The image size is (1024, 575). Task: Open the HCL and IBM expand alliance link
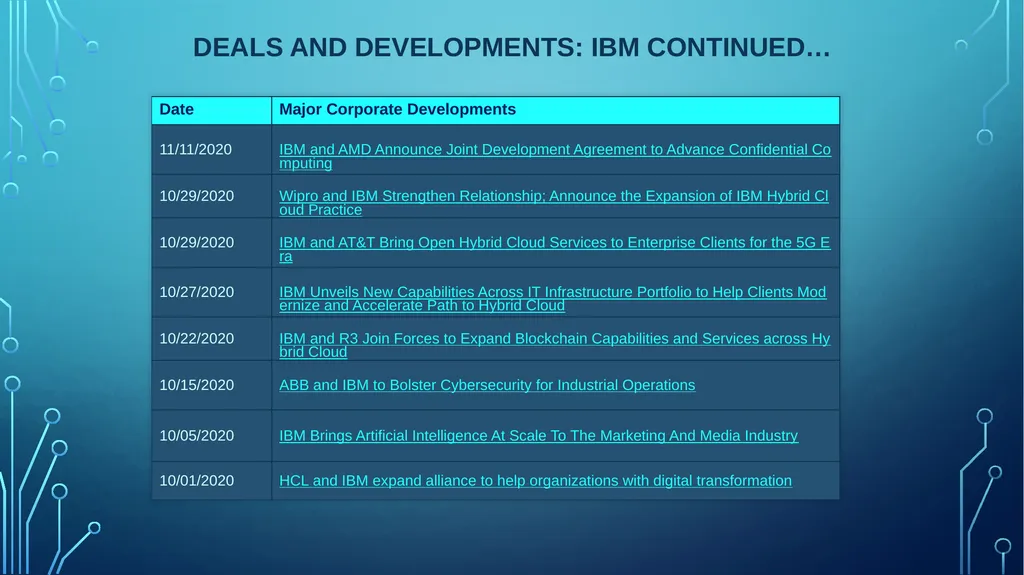click(x=536, y=481)
